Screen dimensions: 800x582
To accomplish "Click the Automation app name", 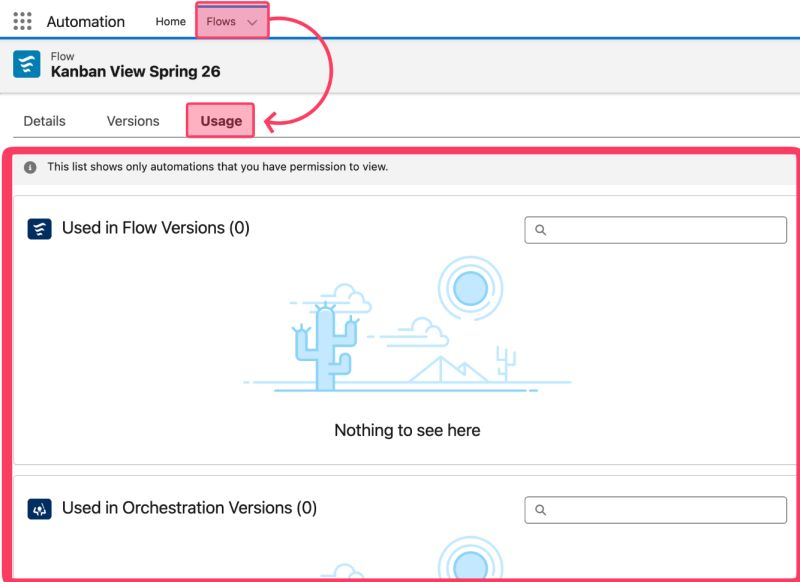I will coord(86,21).
